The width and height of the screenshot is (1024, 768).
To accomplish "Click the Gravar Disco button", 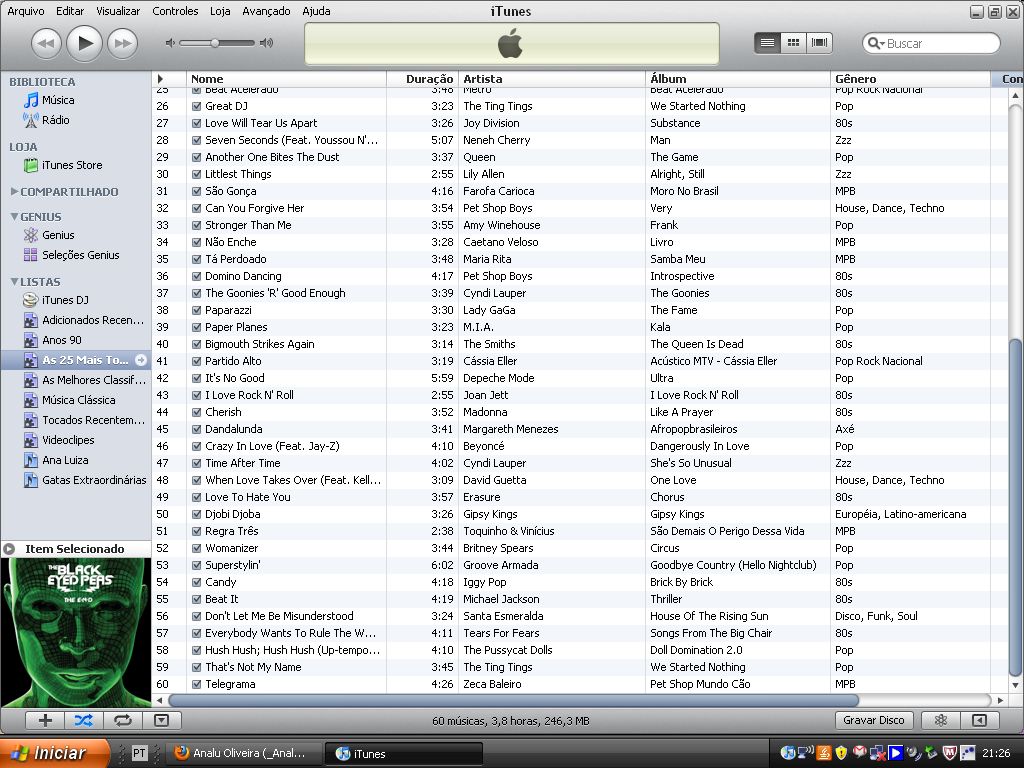I will coord(874,720).
